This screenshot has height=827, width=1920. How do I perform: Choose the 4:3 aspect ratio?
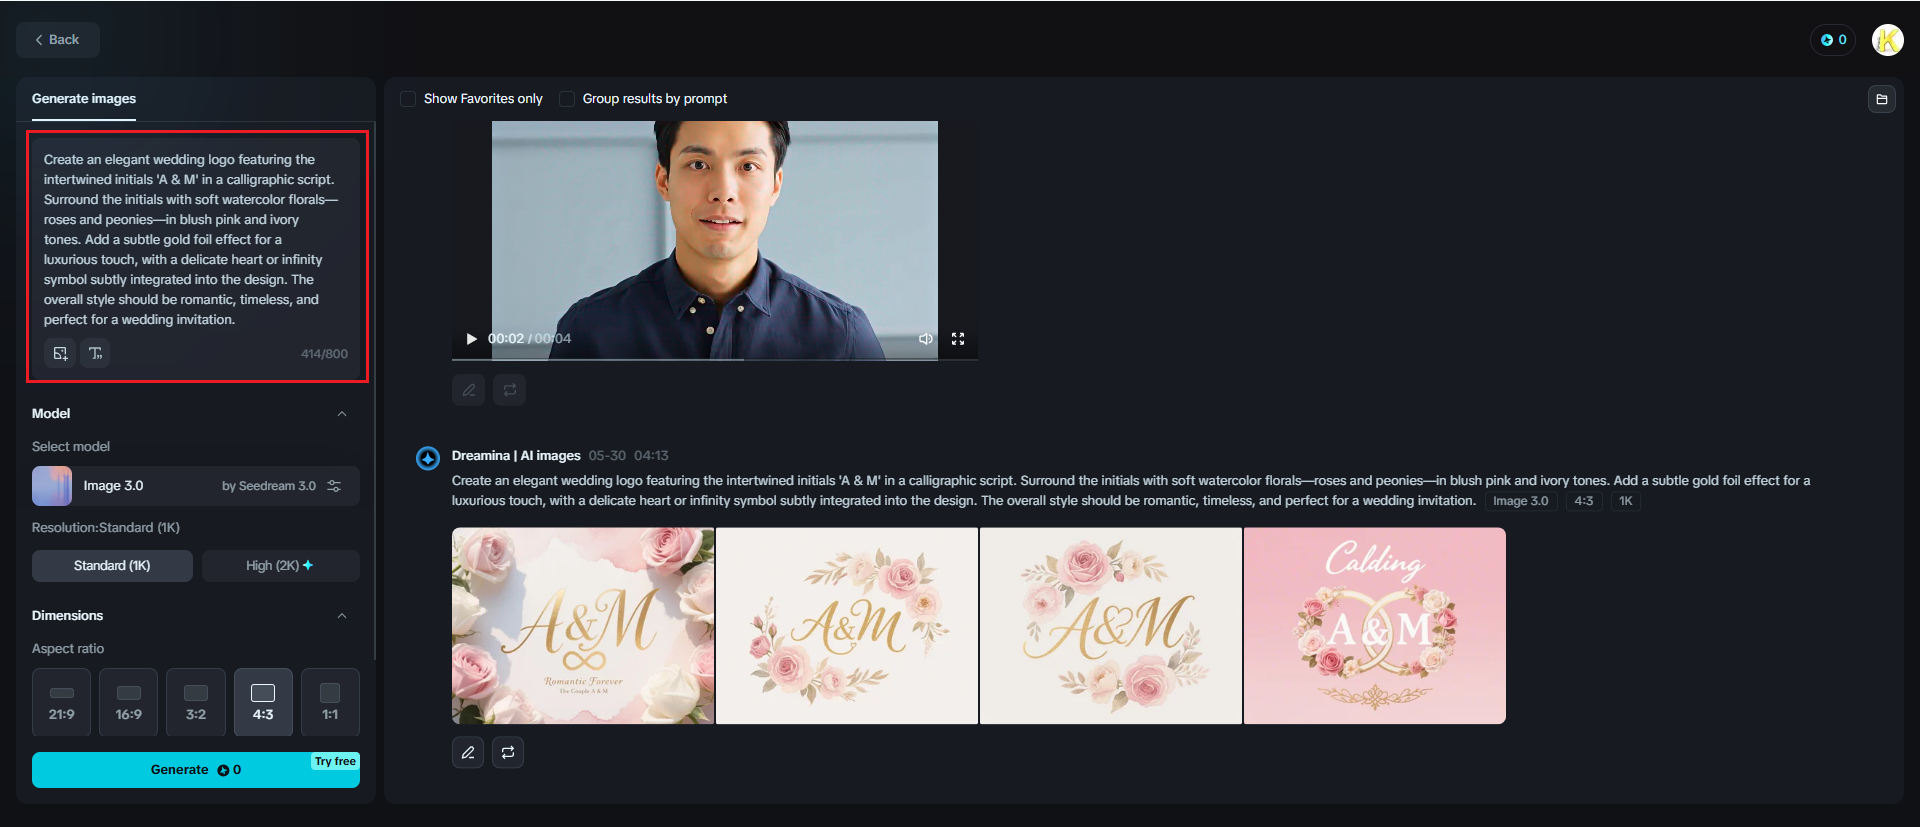click(x=263, y=702)
